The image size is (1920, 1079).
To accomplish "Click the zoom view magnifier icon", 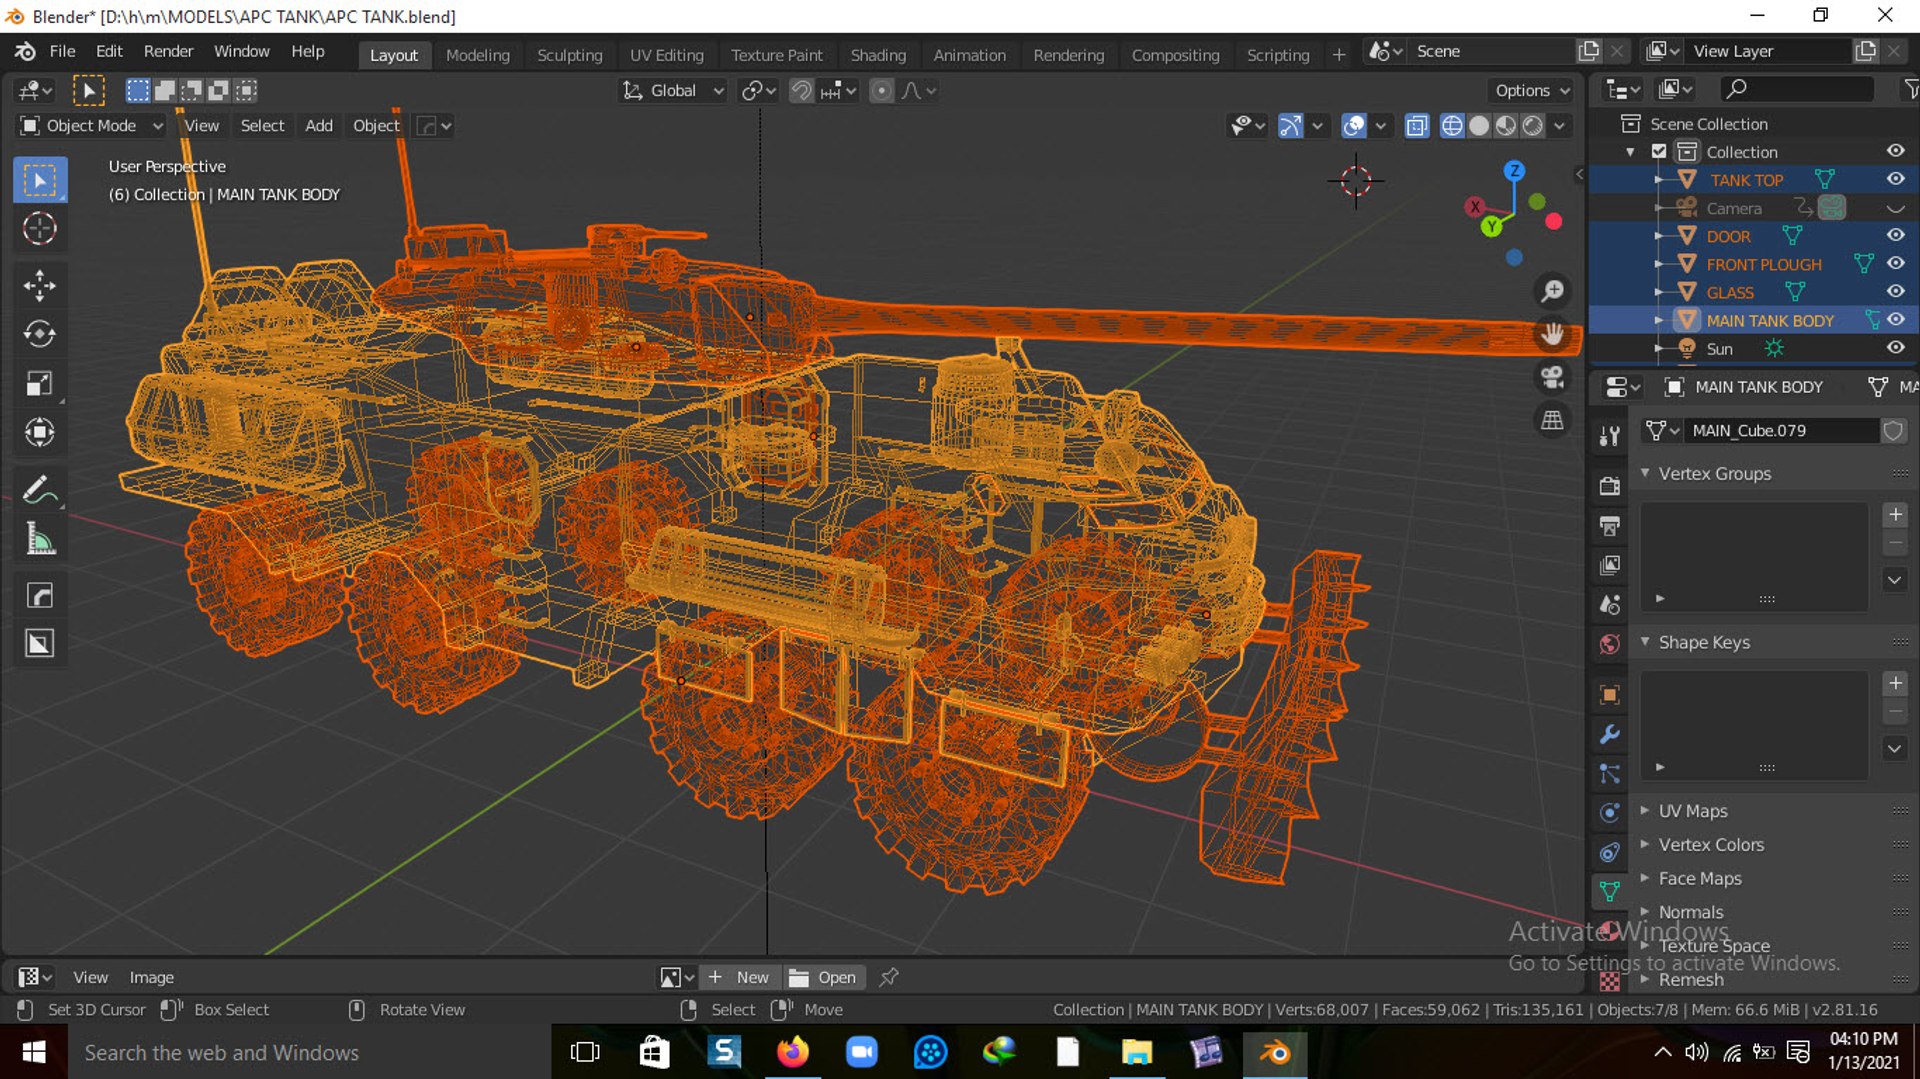I will click(x=1552, y=291).
